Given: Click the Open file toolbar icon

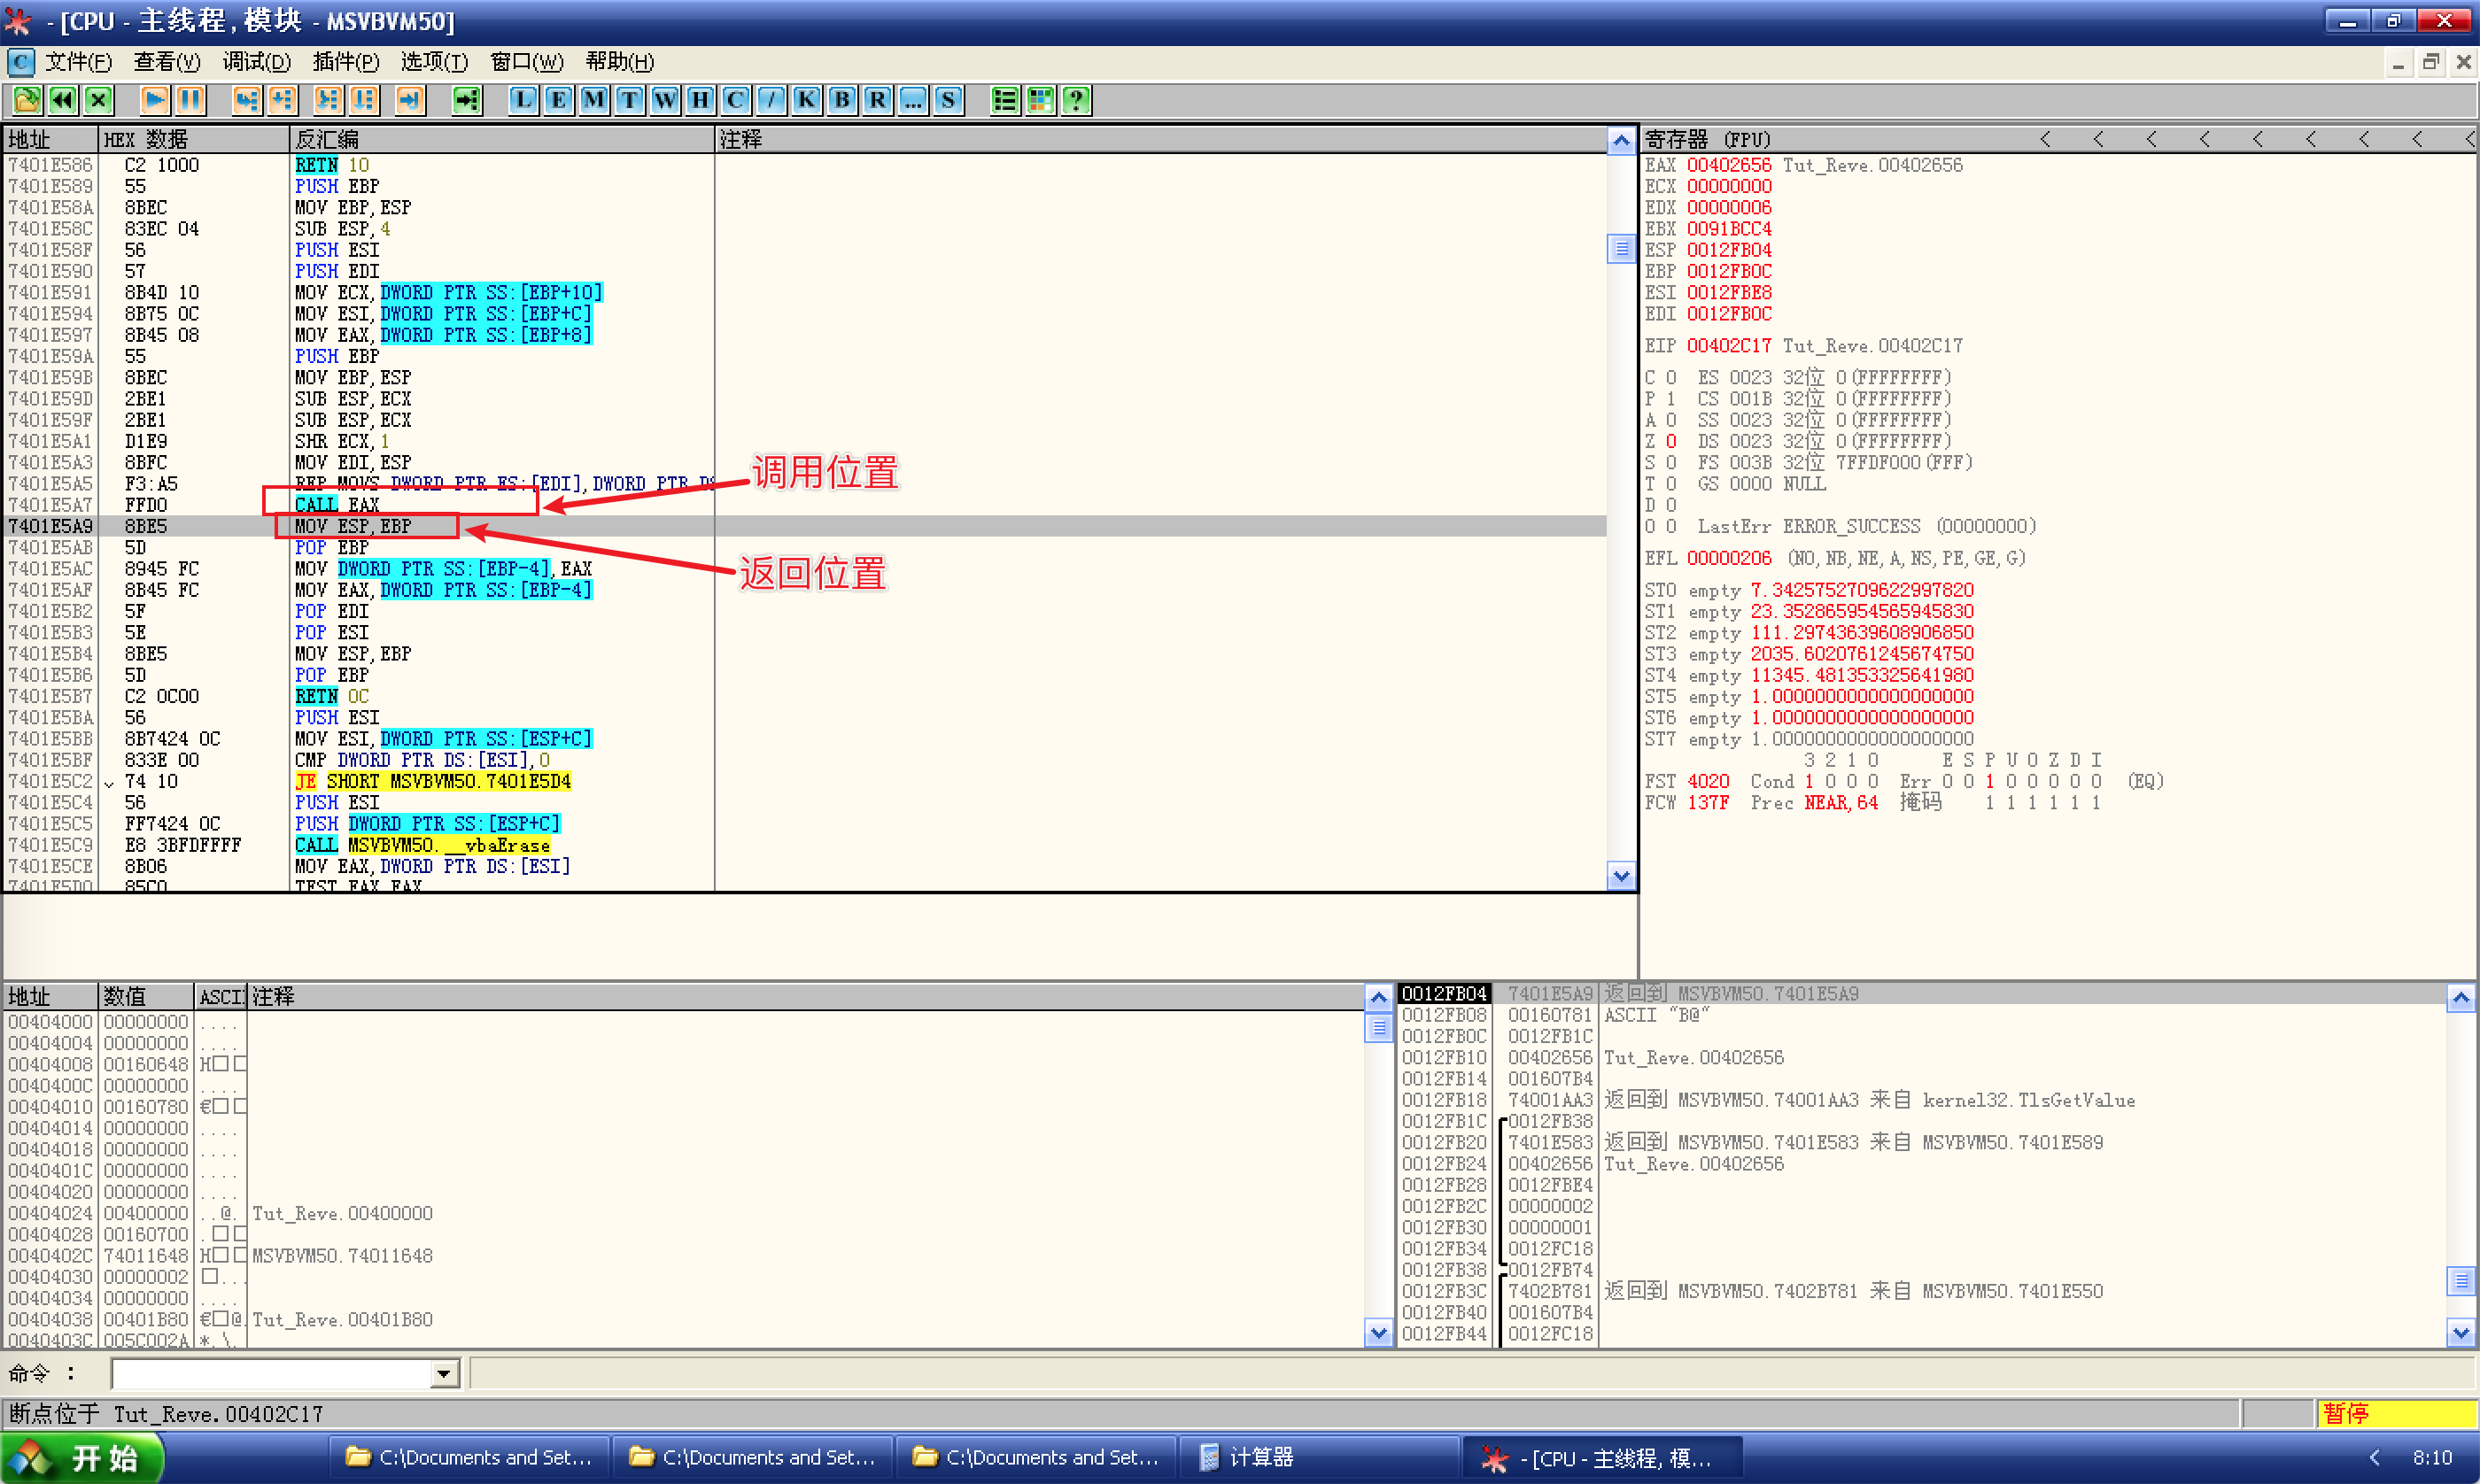Looking at the screenshot, I should coord(27,100).
